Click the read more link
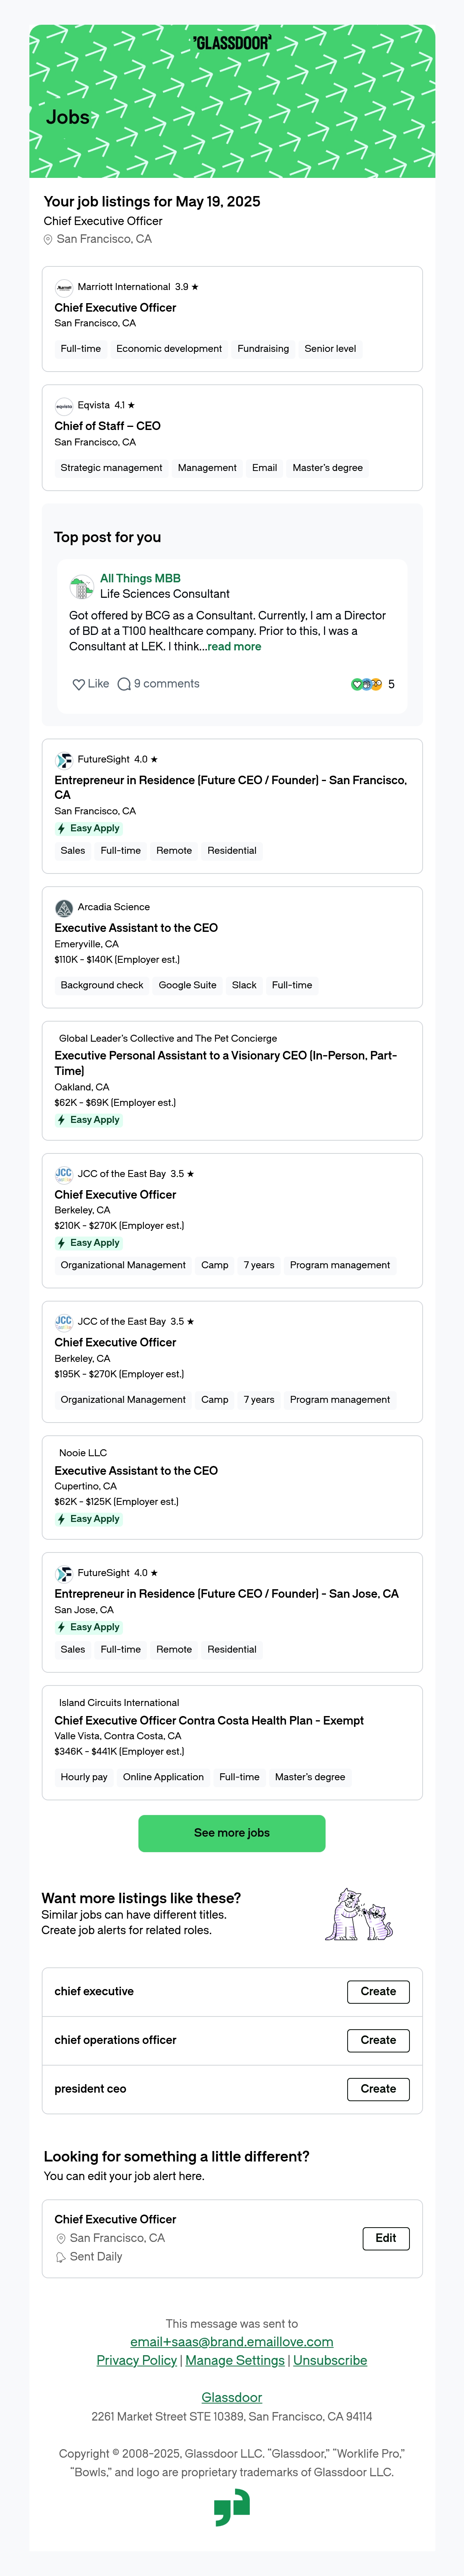Screen dimensions: 464x2576 pyautogui.click(x=234, y=647)
